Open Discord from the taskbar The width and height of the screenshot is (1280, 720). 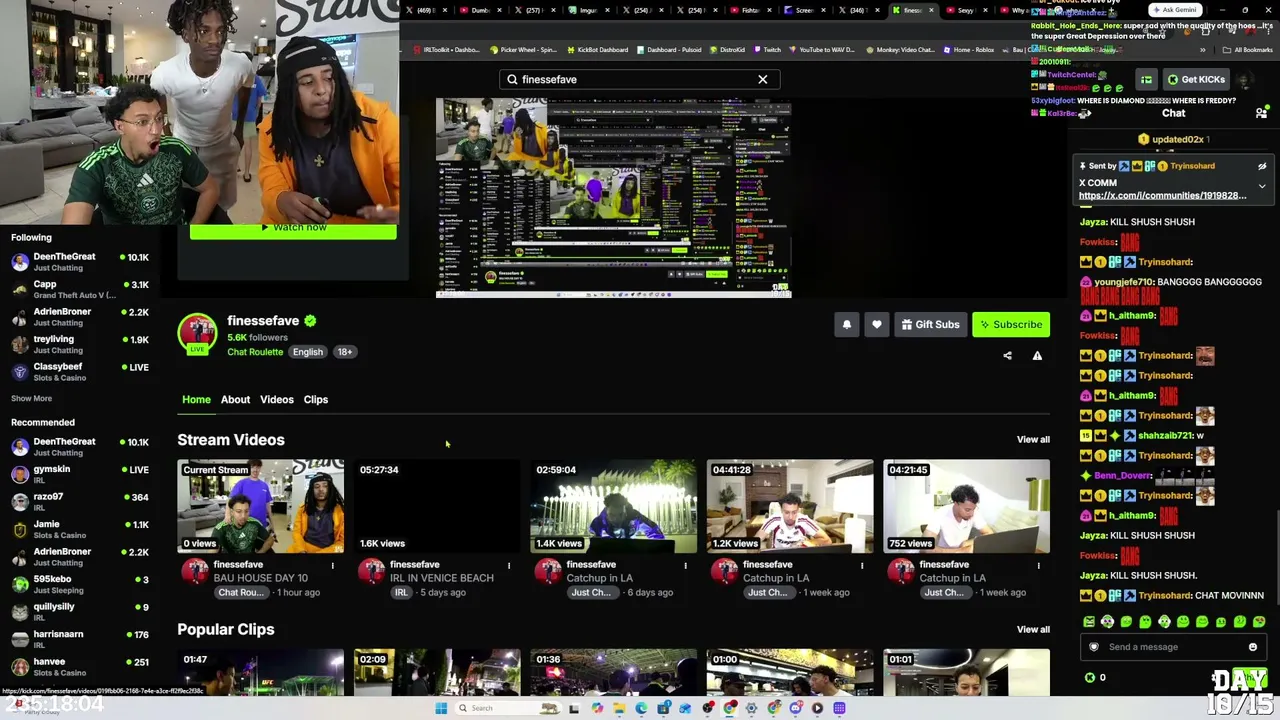click(796, 708)
